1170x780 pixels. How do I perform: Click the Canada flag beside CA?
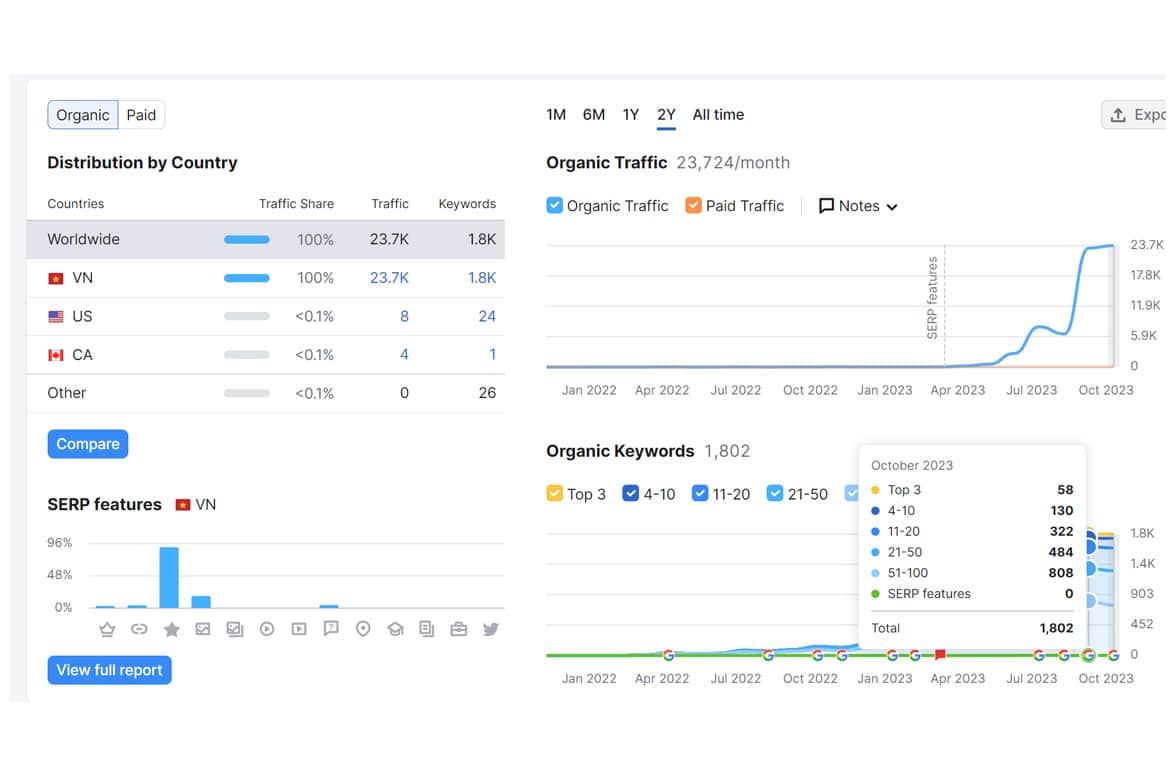click(x=56, y=355)
